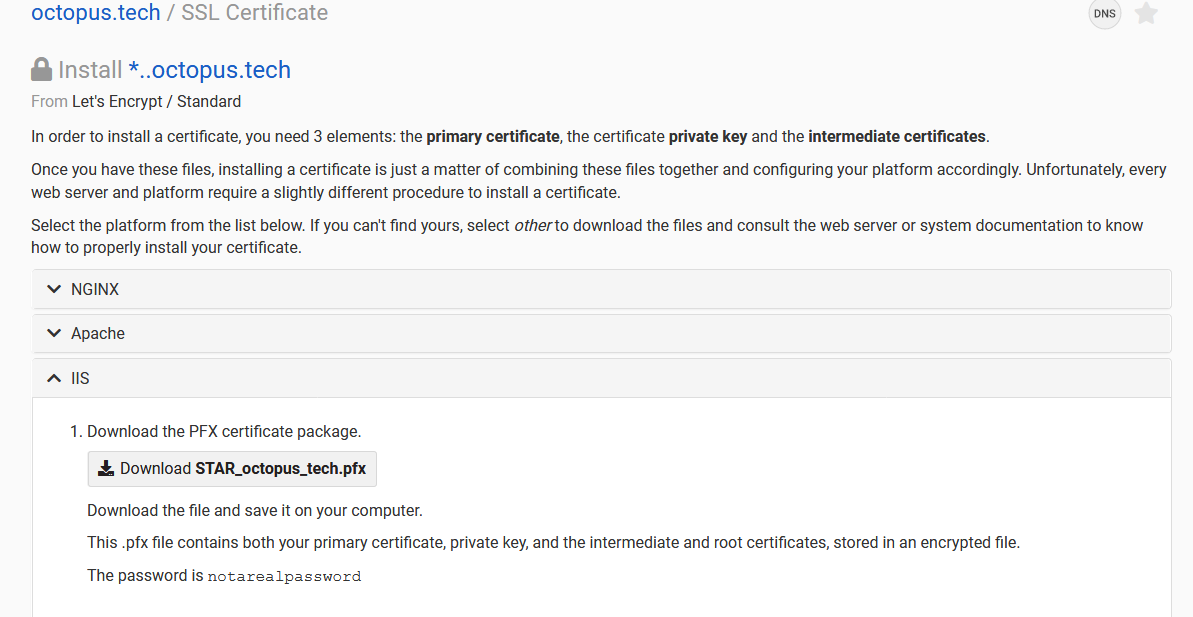
Task: Click the chevron icon on the Apache panel
Action: 53,333
